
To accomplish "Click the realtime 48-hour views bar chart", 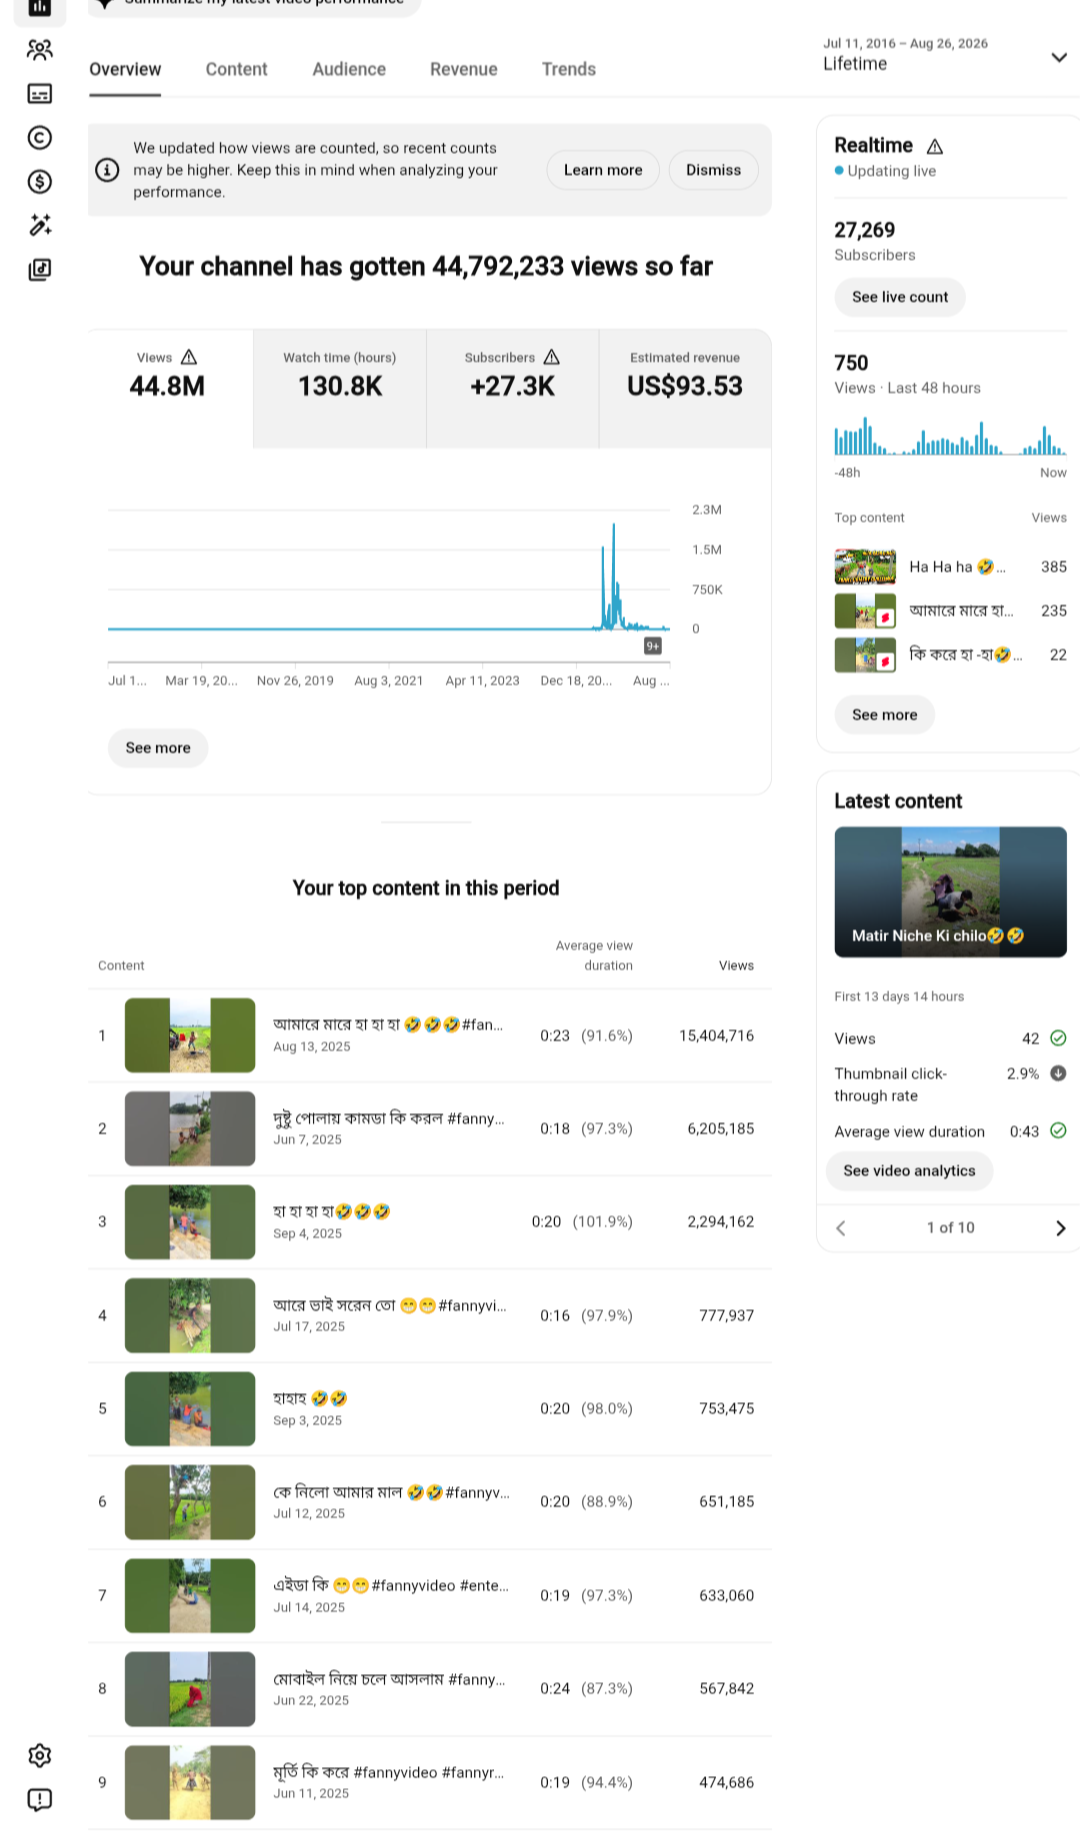I will (951, 438).
